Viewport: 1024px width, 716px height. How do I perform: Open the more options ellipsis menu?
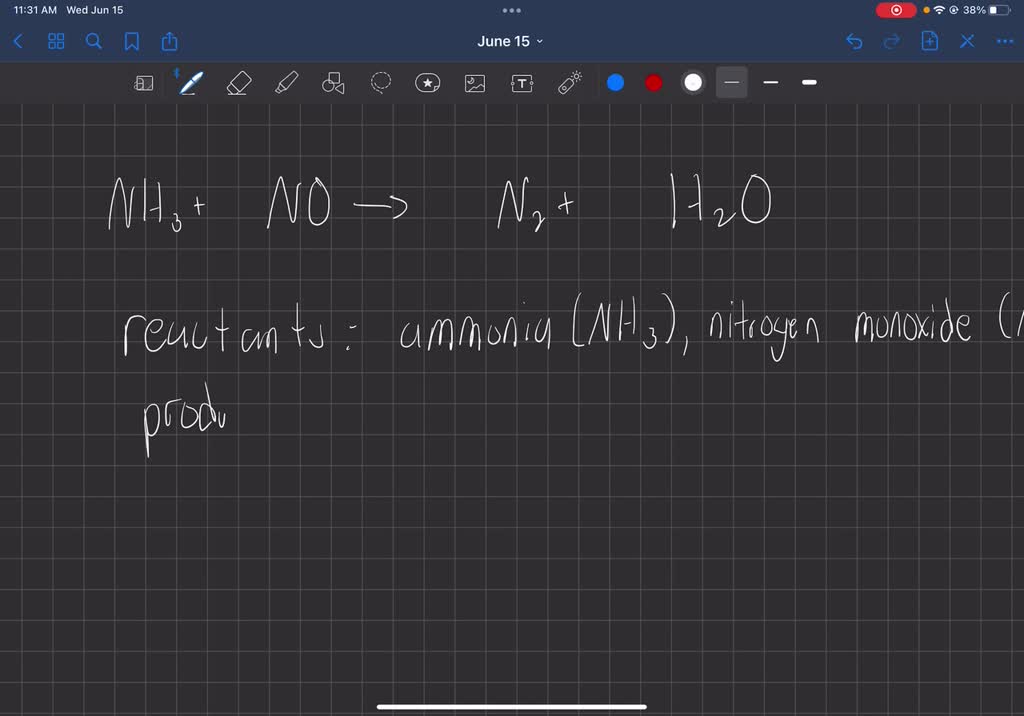(x=1005, y=41)
